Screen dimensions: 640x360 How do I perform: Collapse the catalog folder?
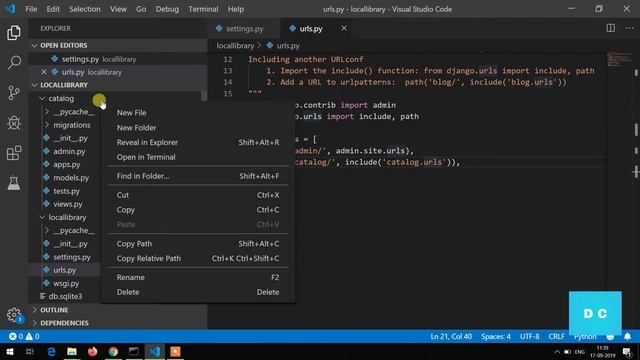pyautogui.click(x=42, y=98)
